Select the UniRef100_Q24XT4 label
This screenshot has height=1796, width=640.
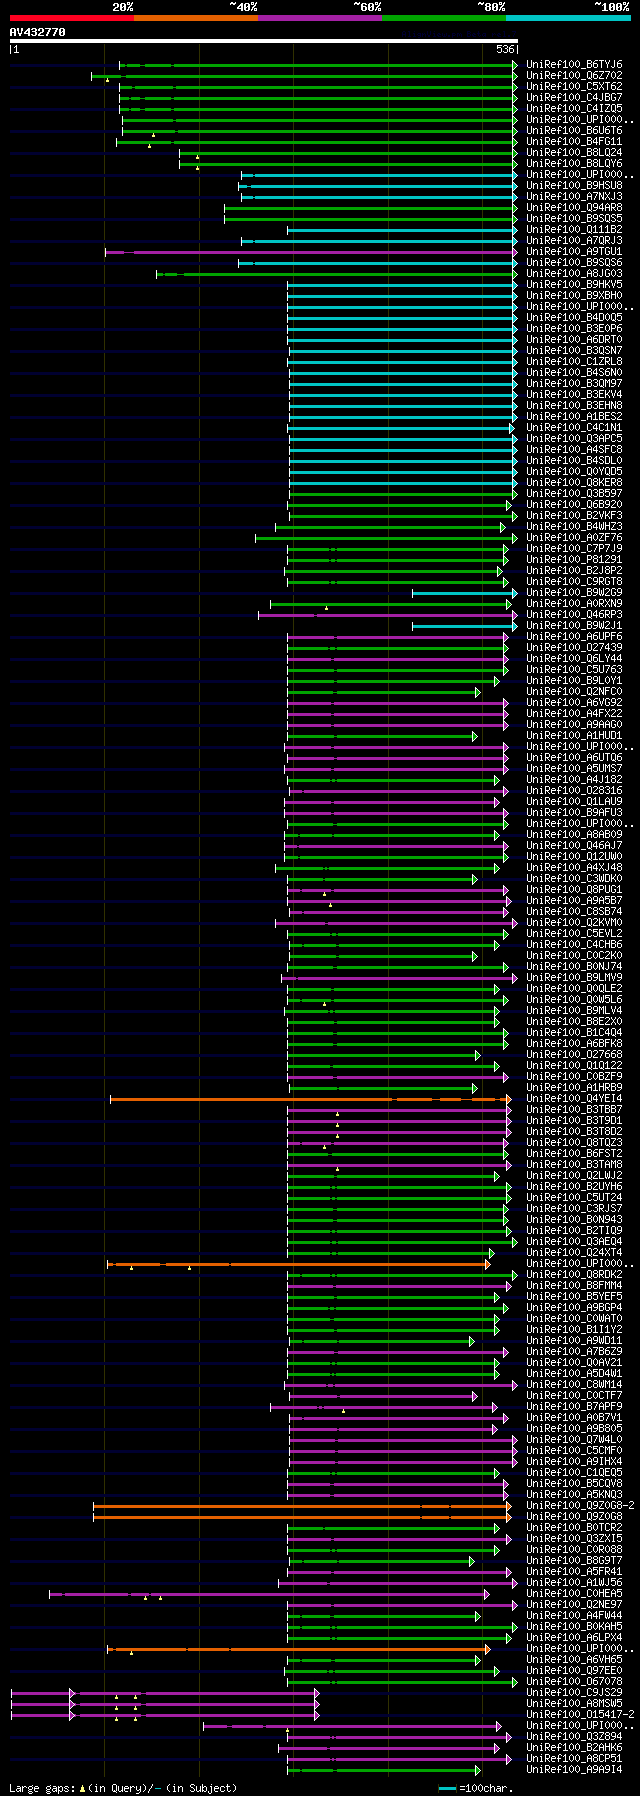coord(574,1253)
